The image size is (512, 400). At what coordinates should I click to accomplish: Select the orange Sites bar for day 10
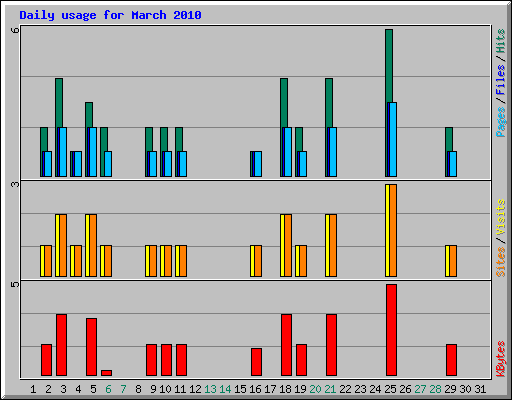(168, 261)
